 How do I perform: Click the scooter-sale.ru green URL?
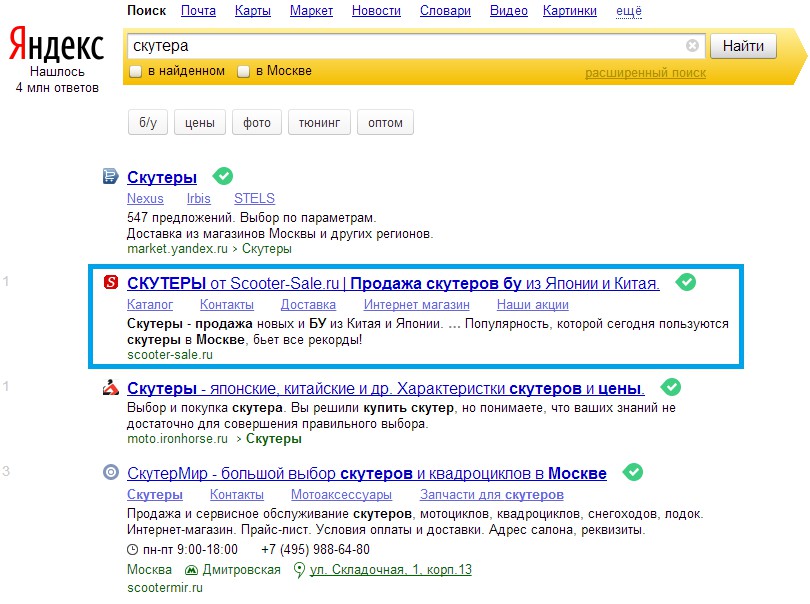pyautogui.click(x=170, y=354)
